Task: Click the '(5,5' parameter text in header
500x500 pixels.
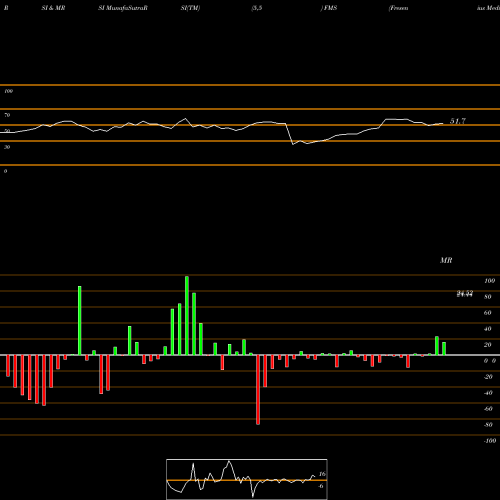Action: click(x=257, y=8)
